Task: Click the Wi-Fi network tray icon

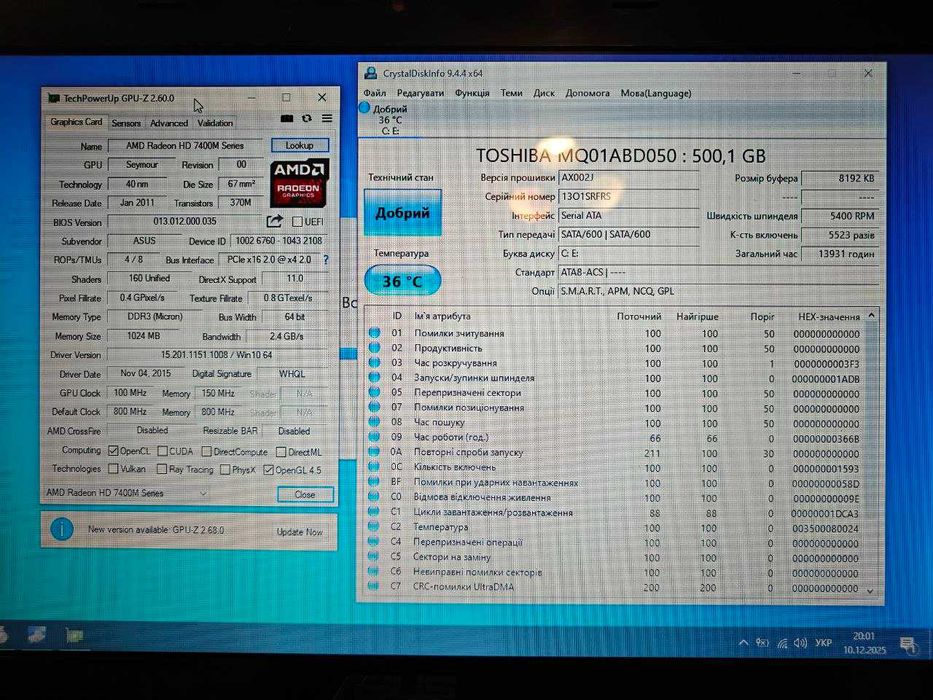Action: [782, 643]
